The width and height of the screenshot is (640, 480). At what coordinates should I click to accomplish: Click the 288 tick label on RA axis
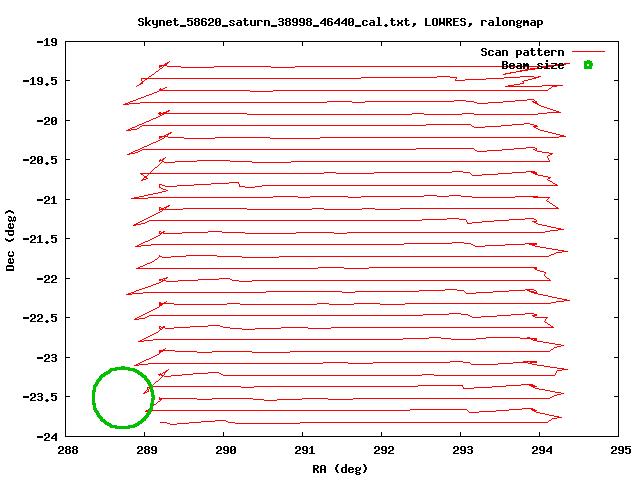(x=68, y=450)
